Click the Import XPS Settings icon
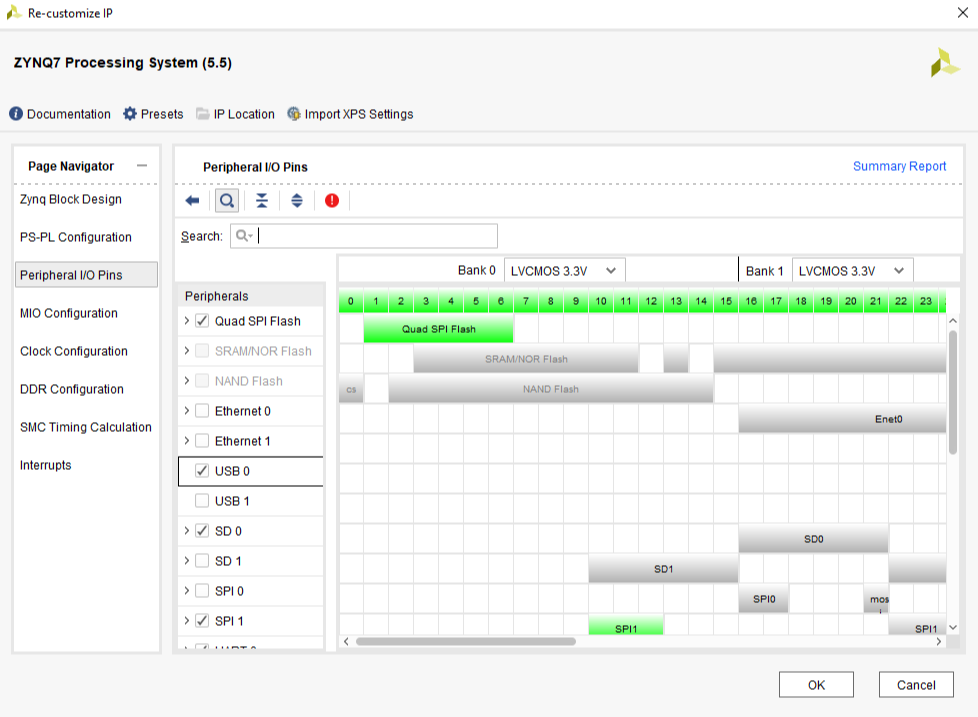The width and height of the screenshot is (978, 717). [x=293, y=114]
